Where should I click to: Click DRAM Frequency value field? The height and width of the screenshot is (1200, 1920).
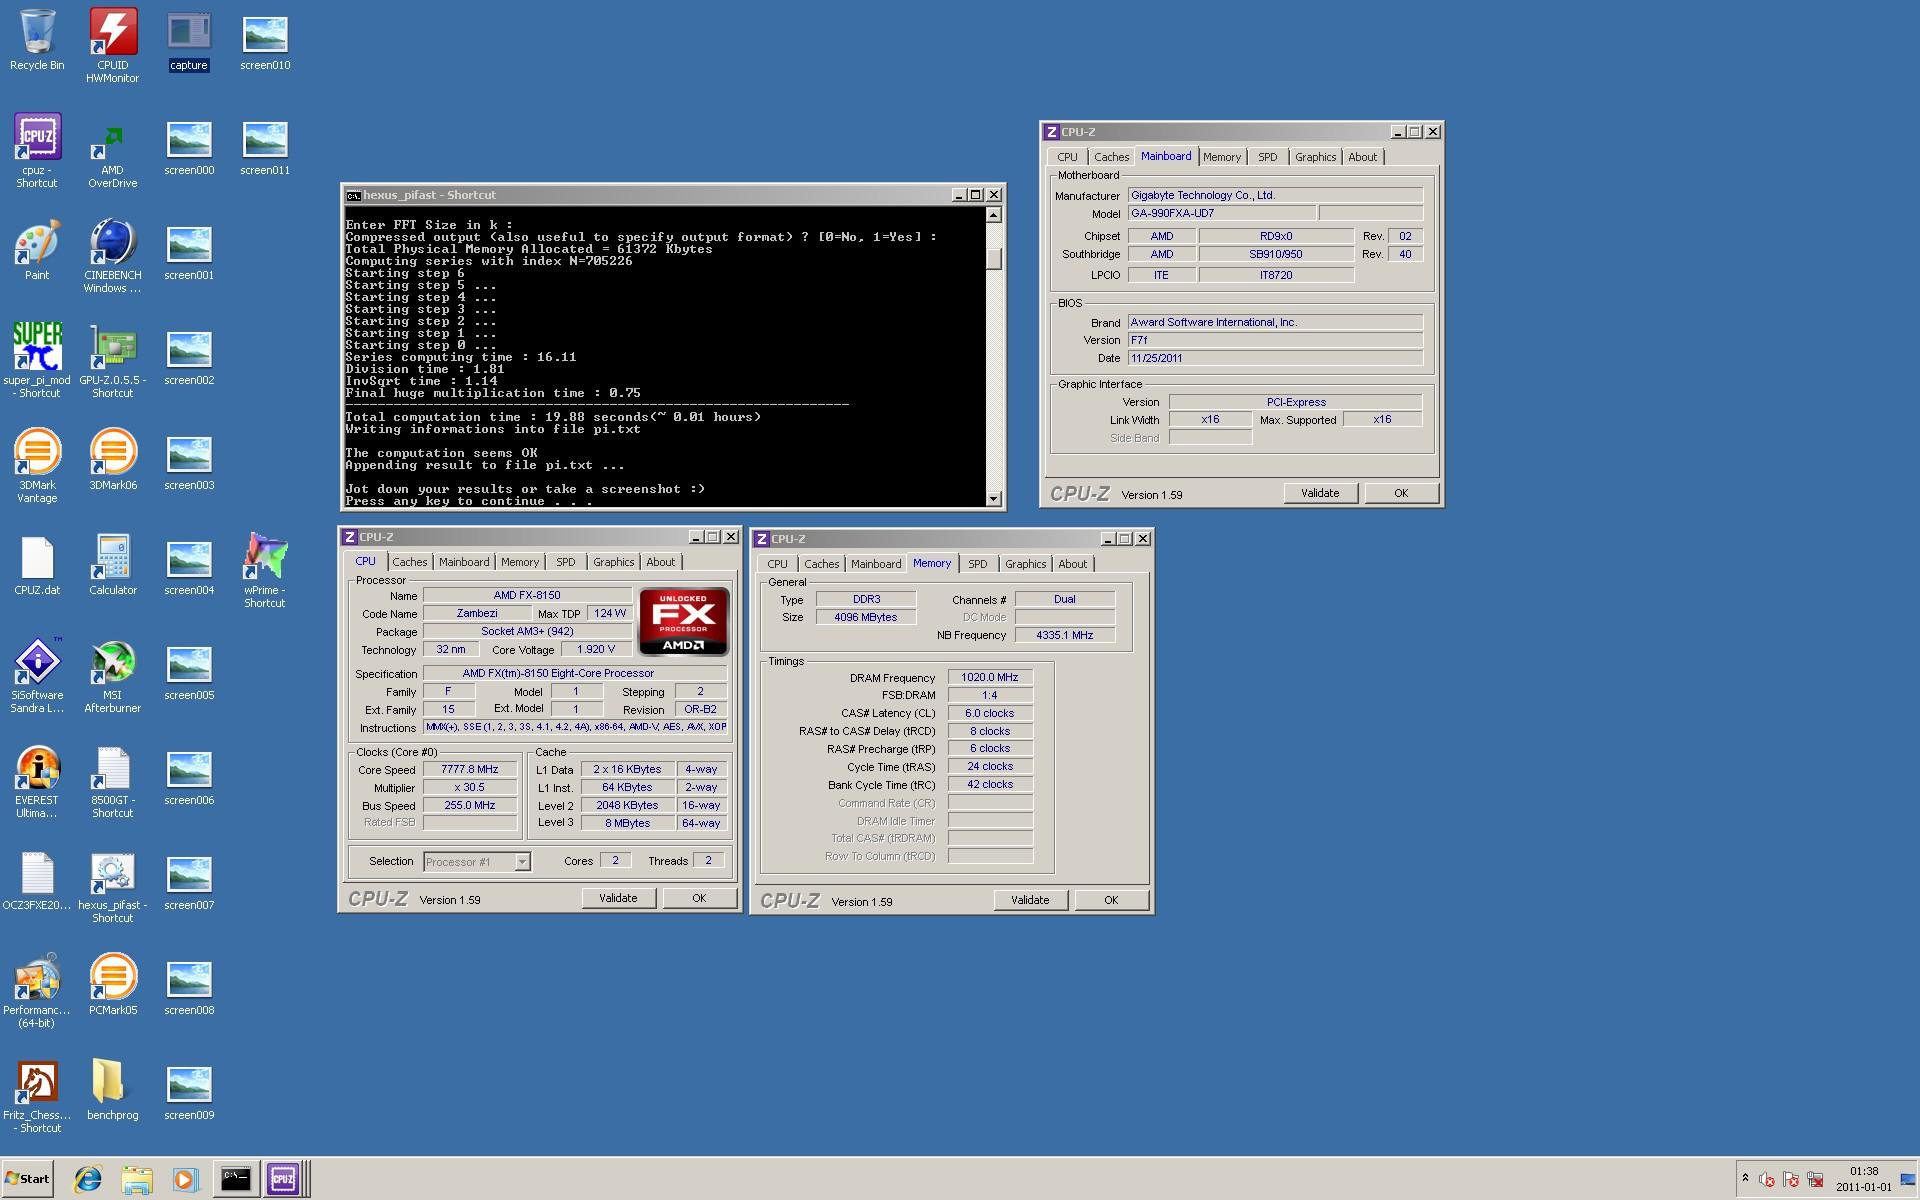pyautogui.click(x=990, y=677)
